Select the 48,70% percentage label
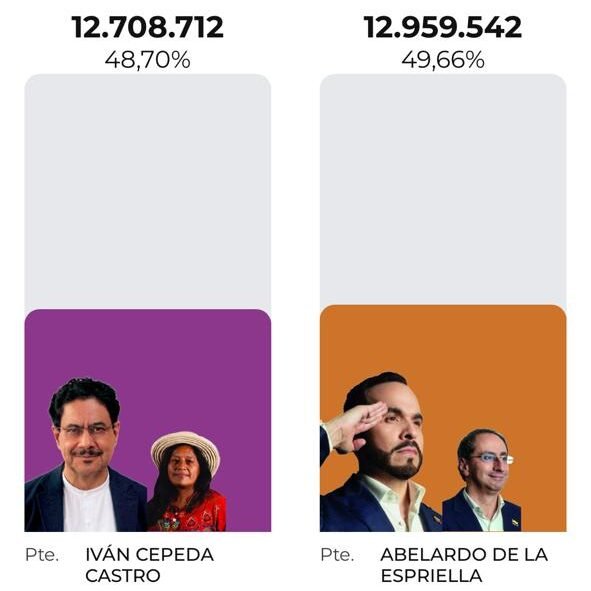This screenshot has width=591, height=591. point(147,60)
